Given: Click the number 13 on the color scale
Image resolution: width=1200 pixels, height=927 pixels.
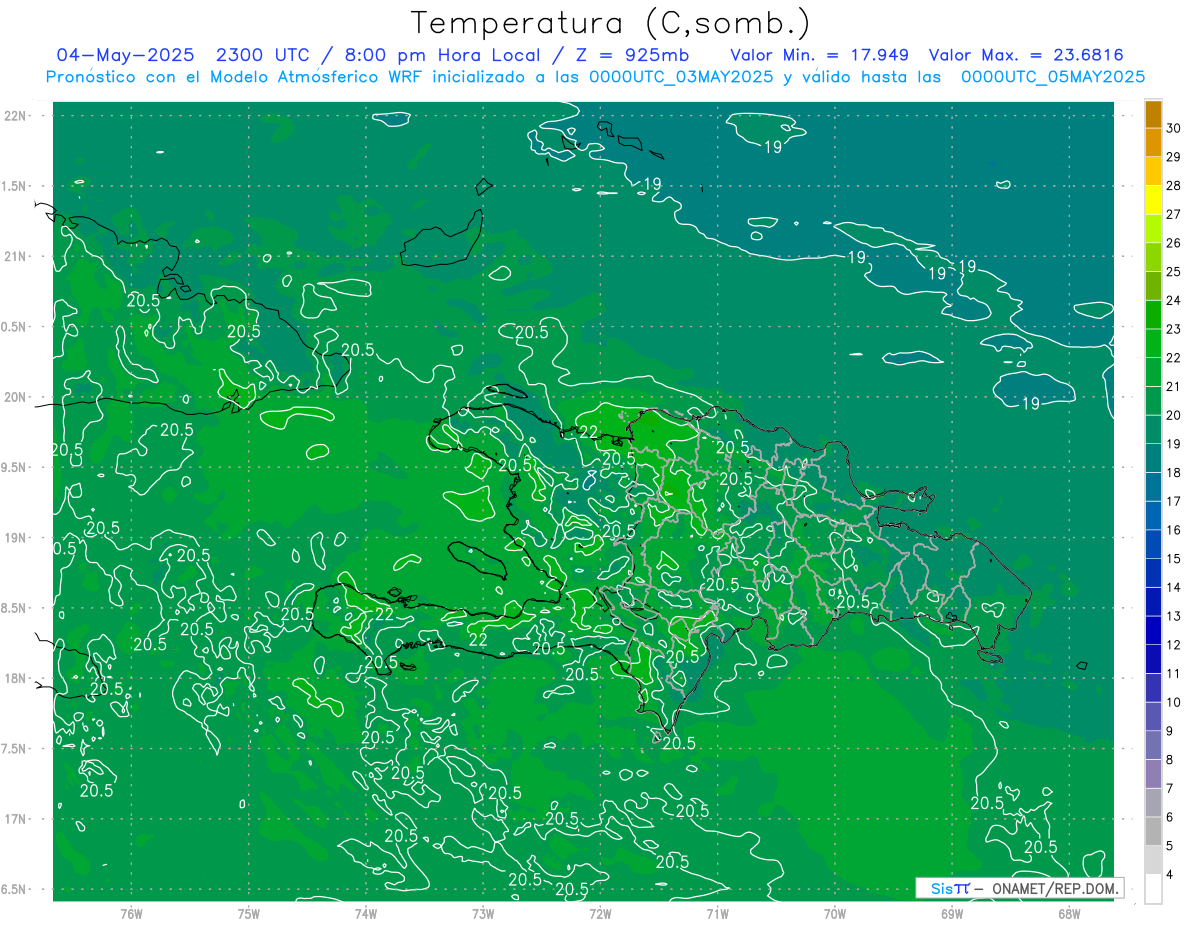Looking at the screenshot, I should pyautogui.click(x=1174, y=616).
